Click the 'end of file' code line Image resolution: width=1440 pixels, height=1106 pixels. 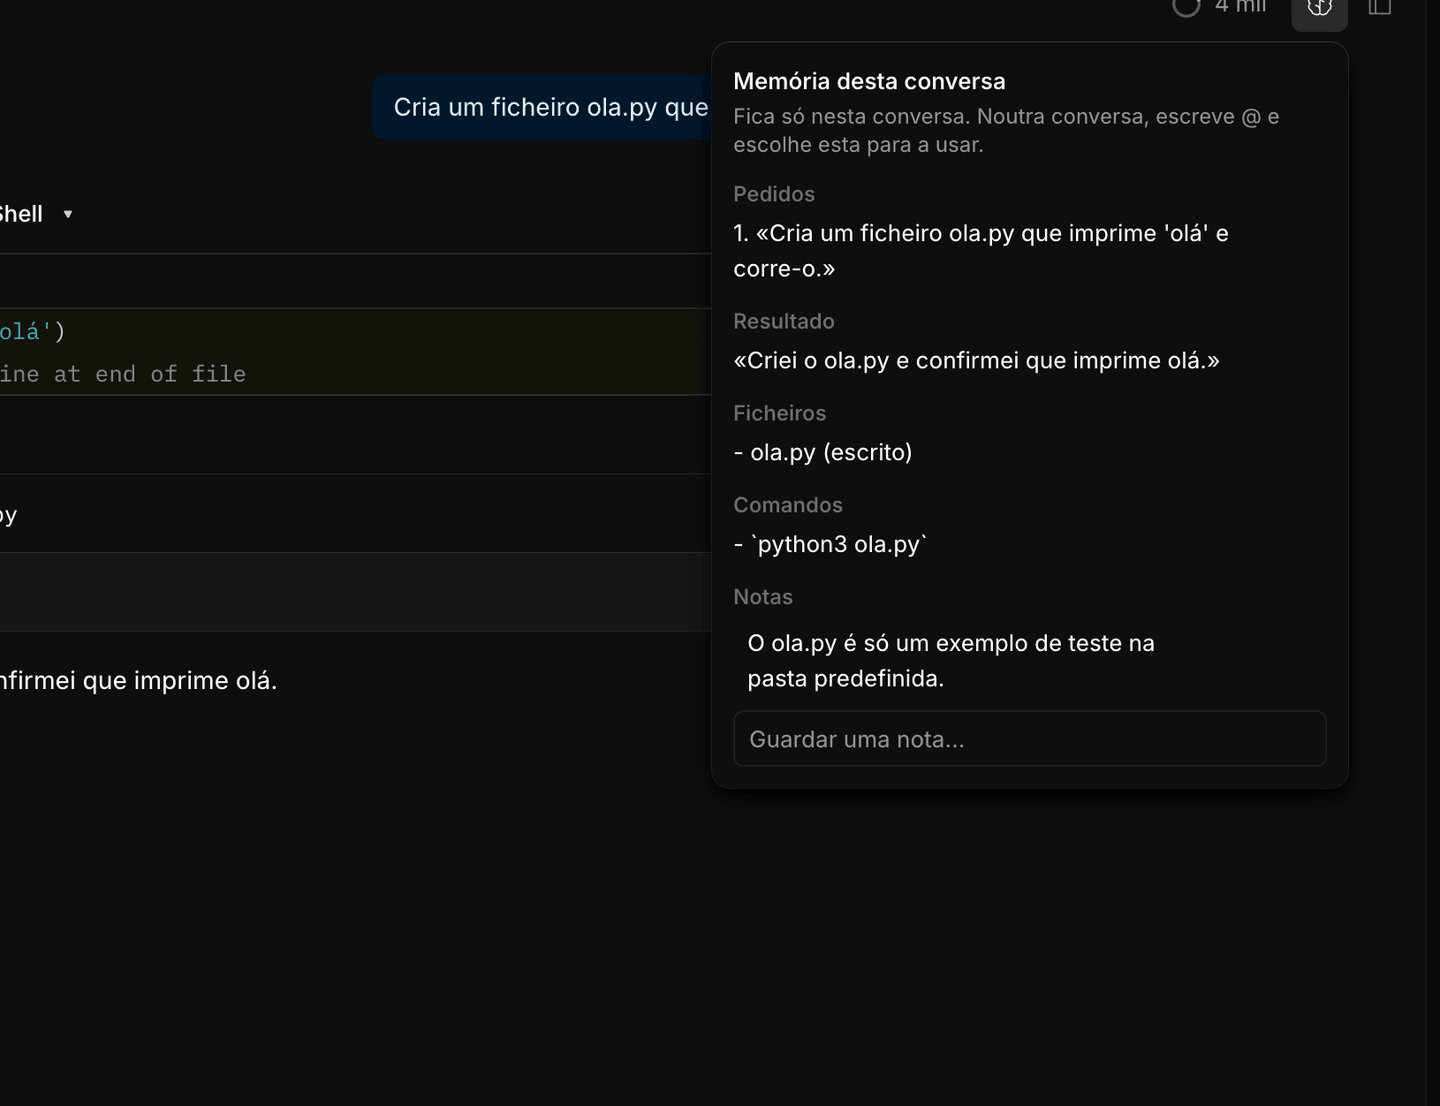[x=123, y=374]
